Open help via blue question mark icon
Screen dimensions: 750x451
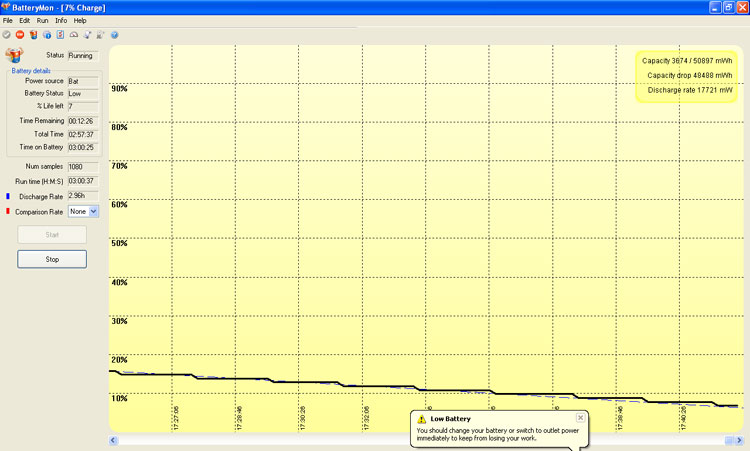point(115,35)
